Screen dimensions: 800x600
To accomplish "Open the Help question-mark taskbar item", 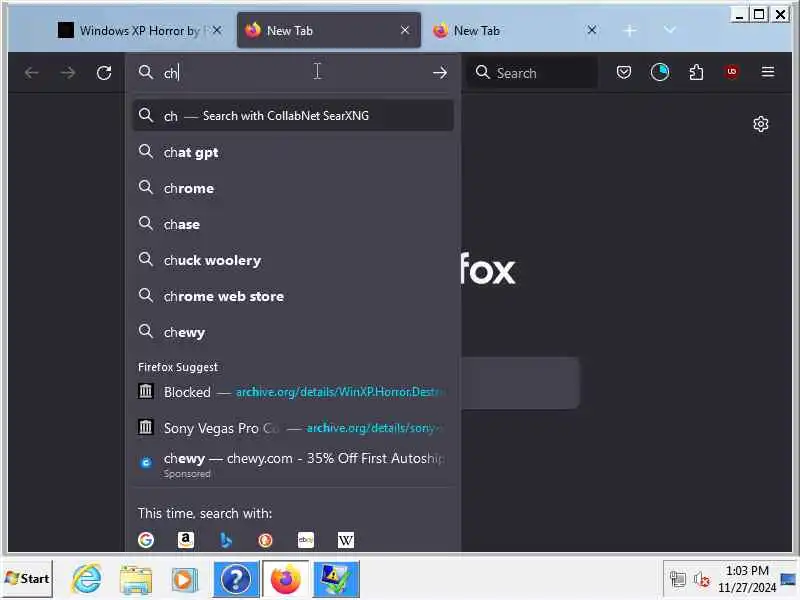I will 236,579.
